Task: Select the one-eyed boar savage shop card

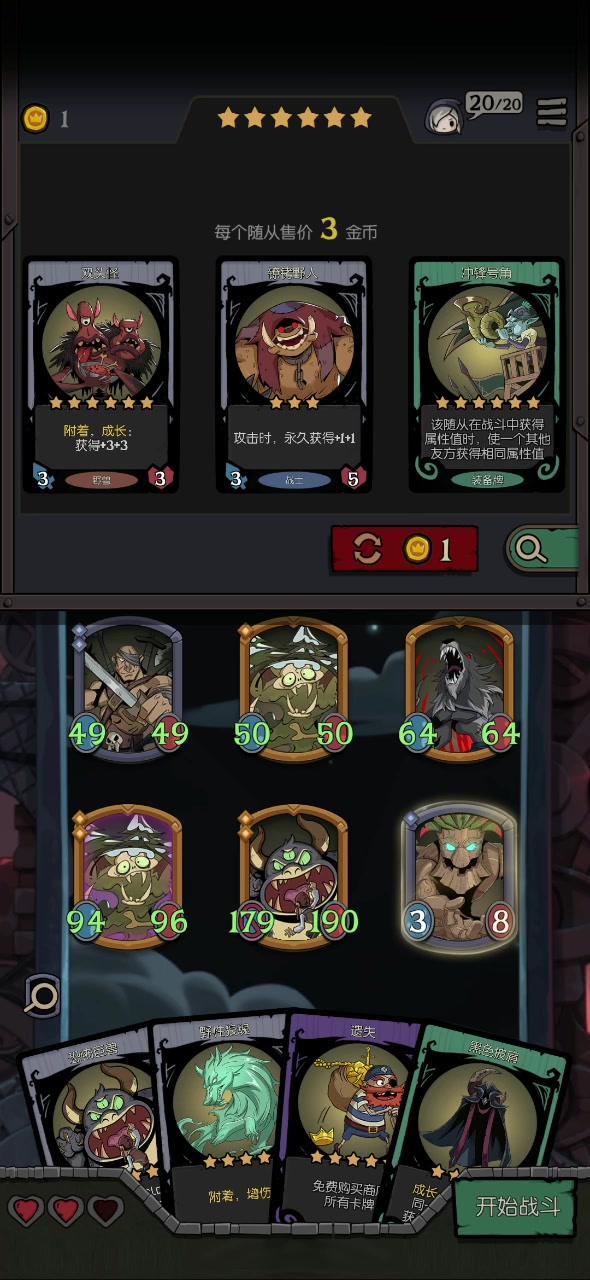Action: tap(294, 375)
